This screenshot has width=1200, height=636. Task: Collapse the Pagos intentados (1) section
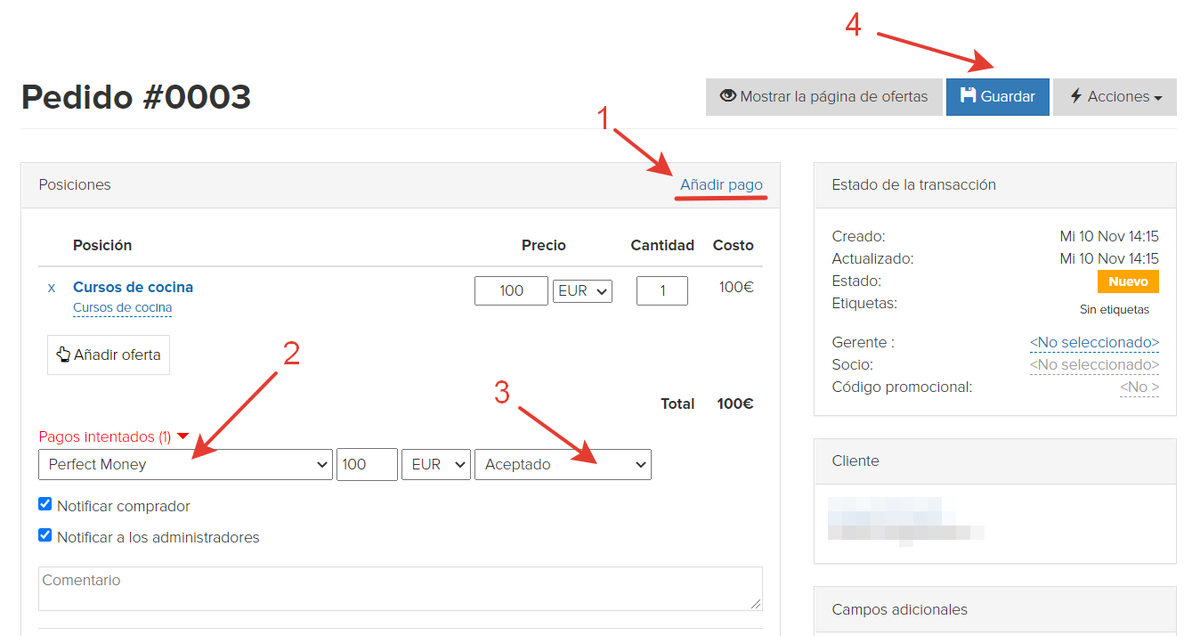click(x=113, y=437)
